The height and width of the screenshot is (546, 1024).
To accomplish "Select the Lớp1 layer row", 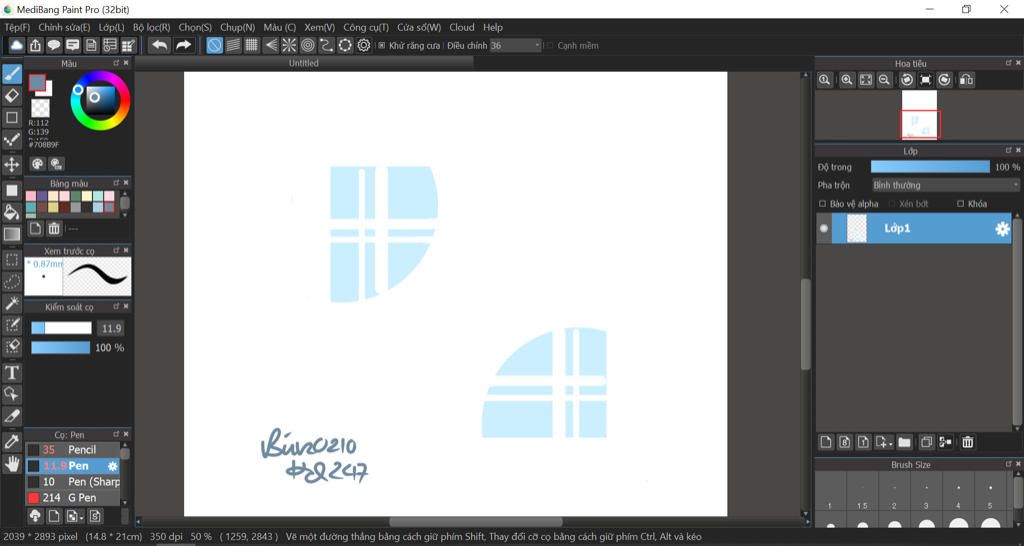I will click(x=914, y=229).
